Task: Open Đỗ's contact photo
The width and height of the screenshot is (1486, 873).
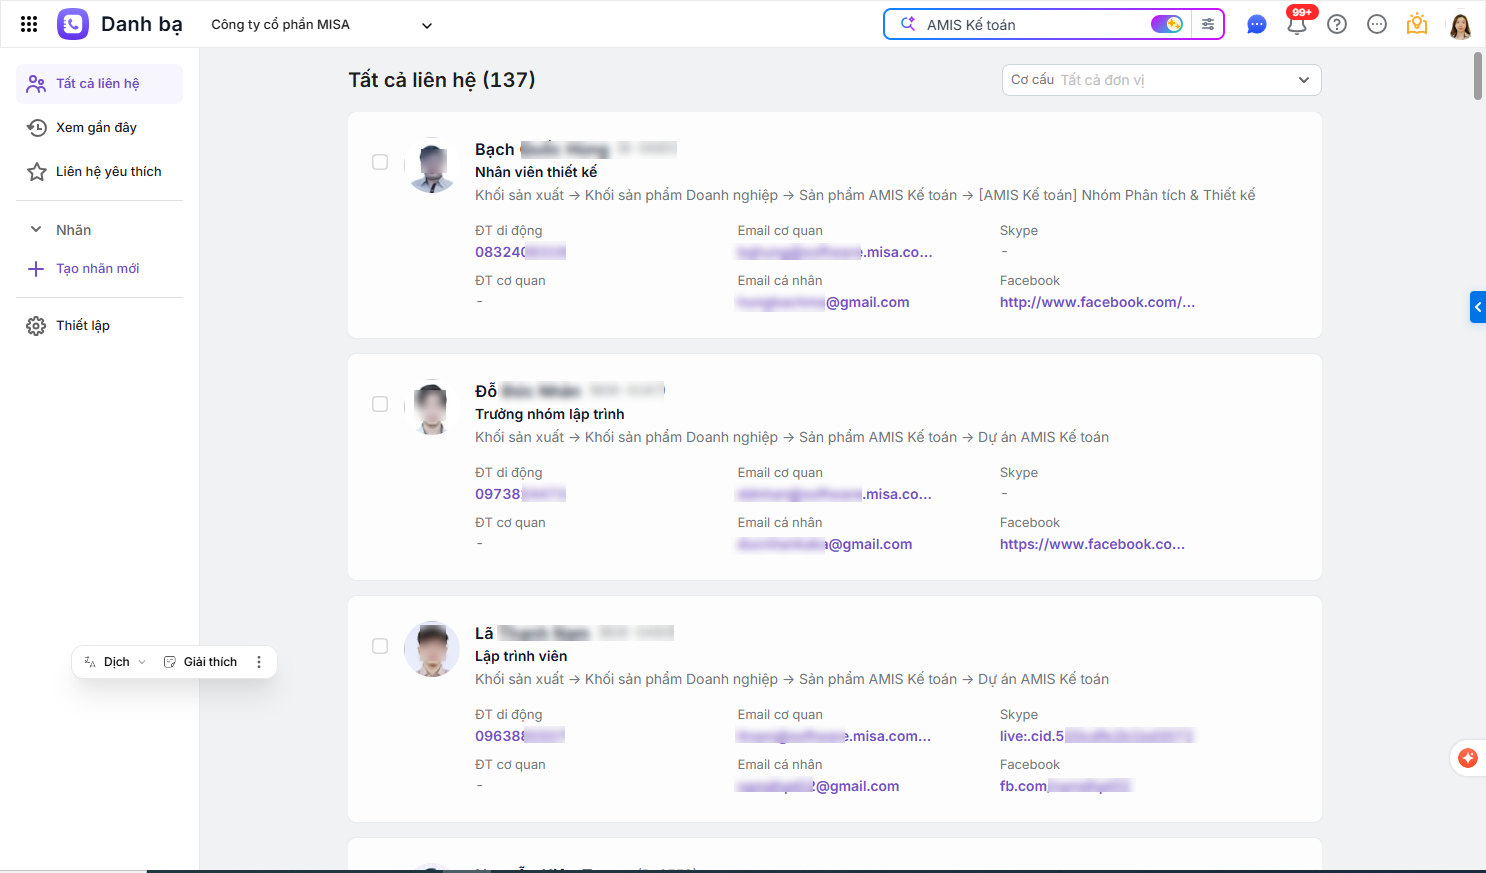Action: point(432,407)
